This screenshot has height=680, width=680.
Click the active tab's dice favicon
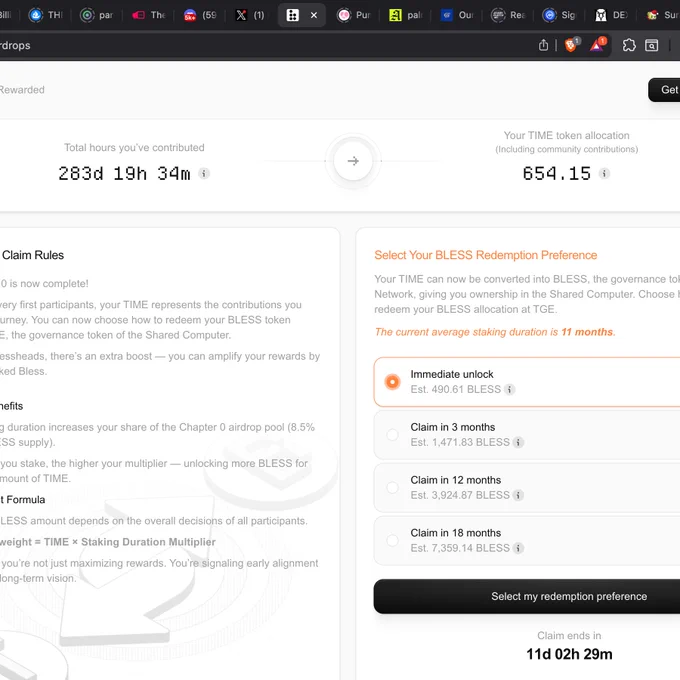292,15
